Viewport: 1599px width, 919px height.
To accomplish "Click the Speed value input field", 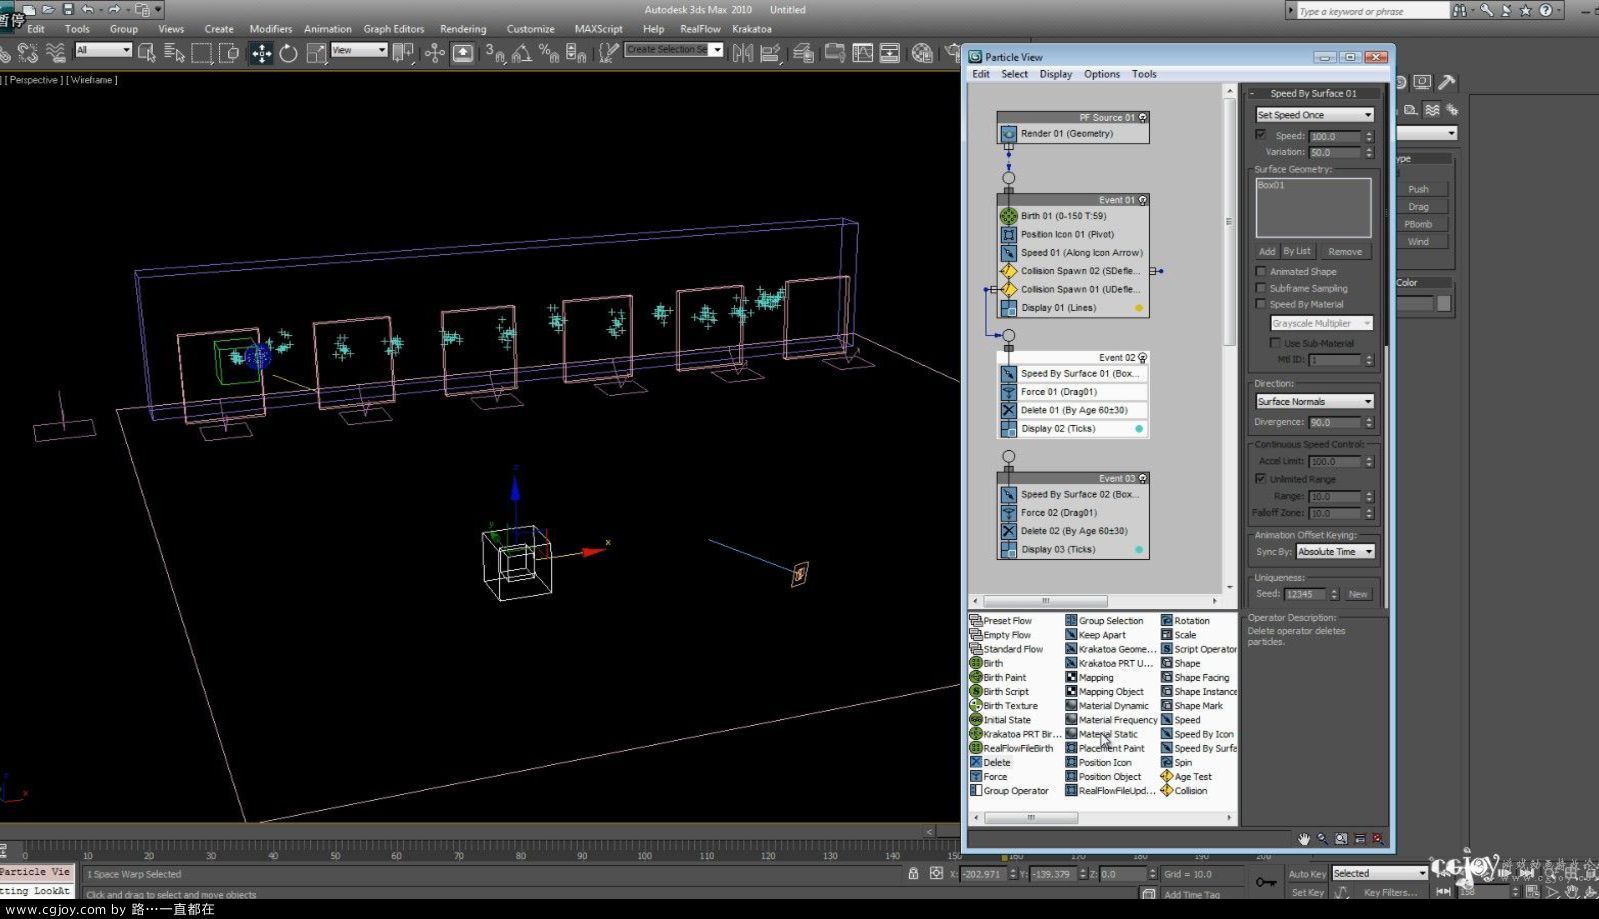I will (x=1335, y=136).
